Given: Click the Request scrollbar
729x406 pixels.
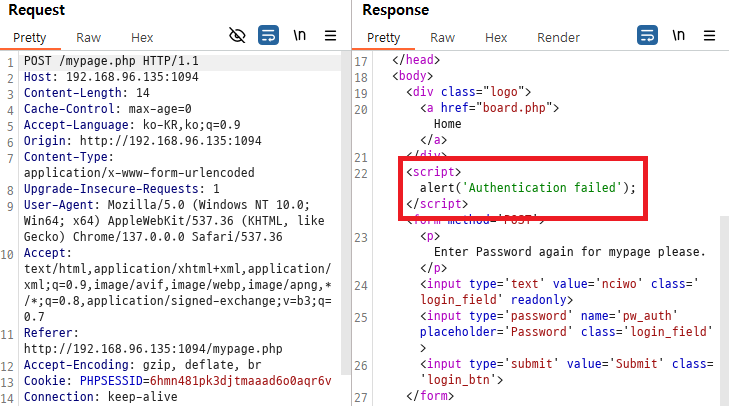Looking at the screenshot, I should 345,214.
